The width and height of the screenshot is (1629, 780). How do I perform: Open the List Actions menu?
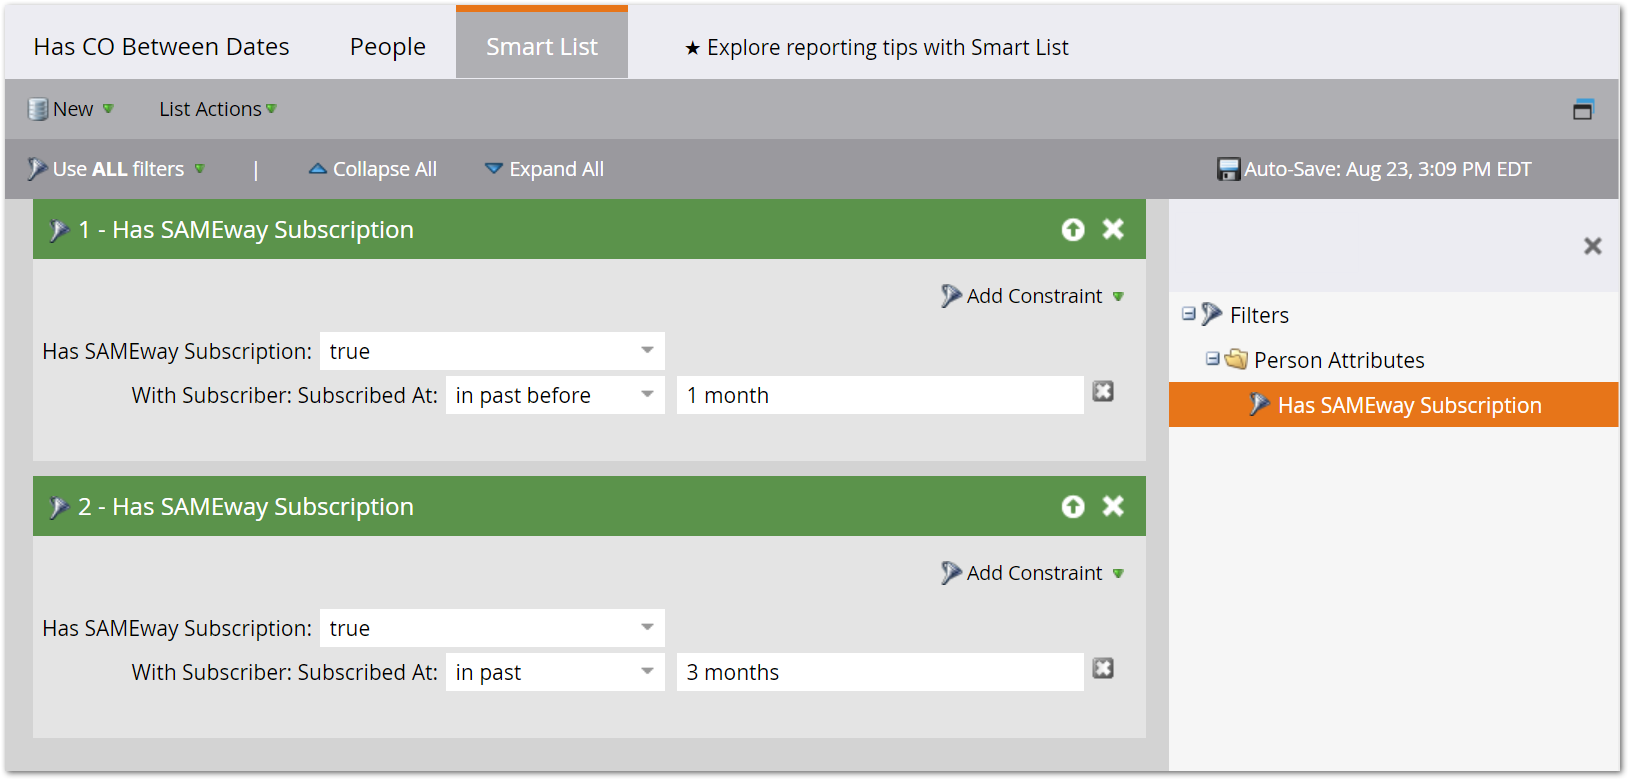pos(218,109)
